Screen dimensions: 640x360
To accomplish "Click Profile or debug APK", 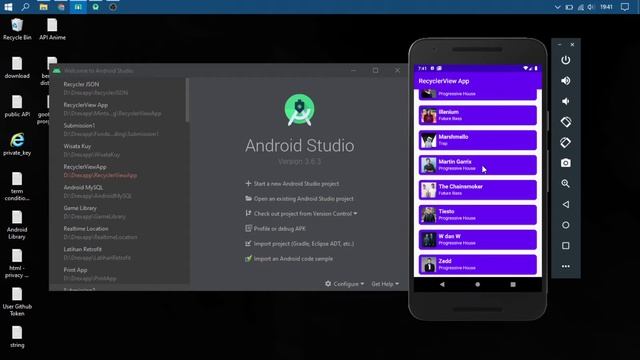I will tap(275, 229).
